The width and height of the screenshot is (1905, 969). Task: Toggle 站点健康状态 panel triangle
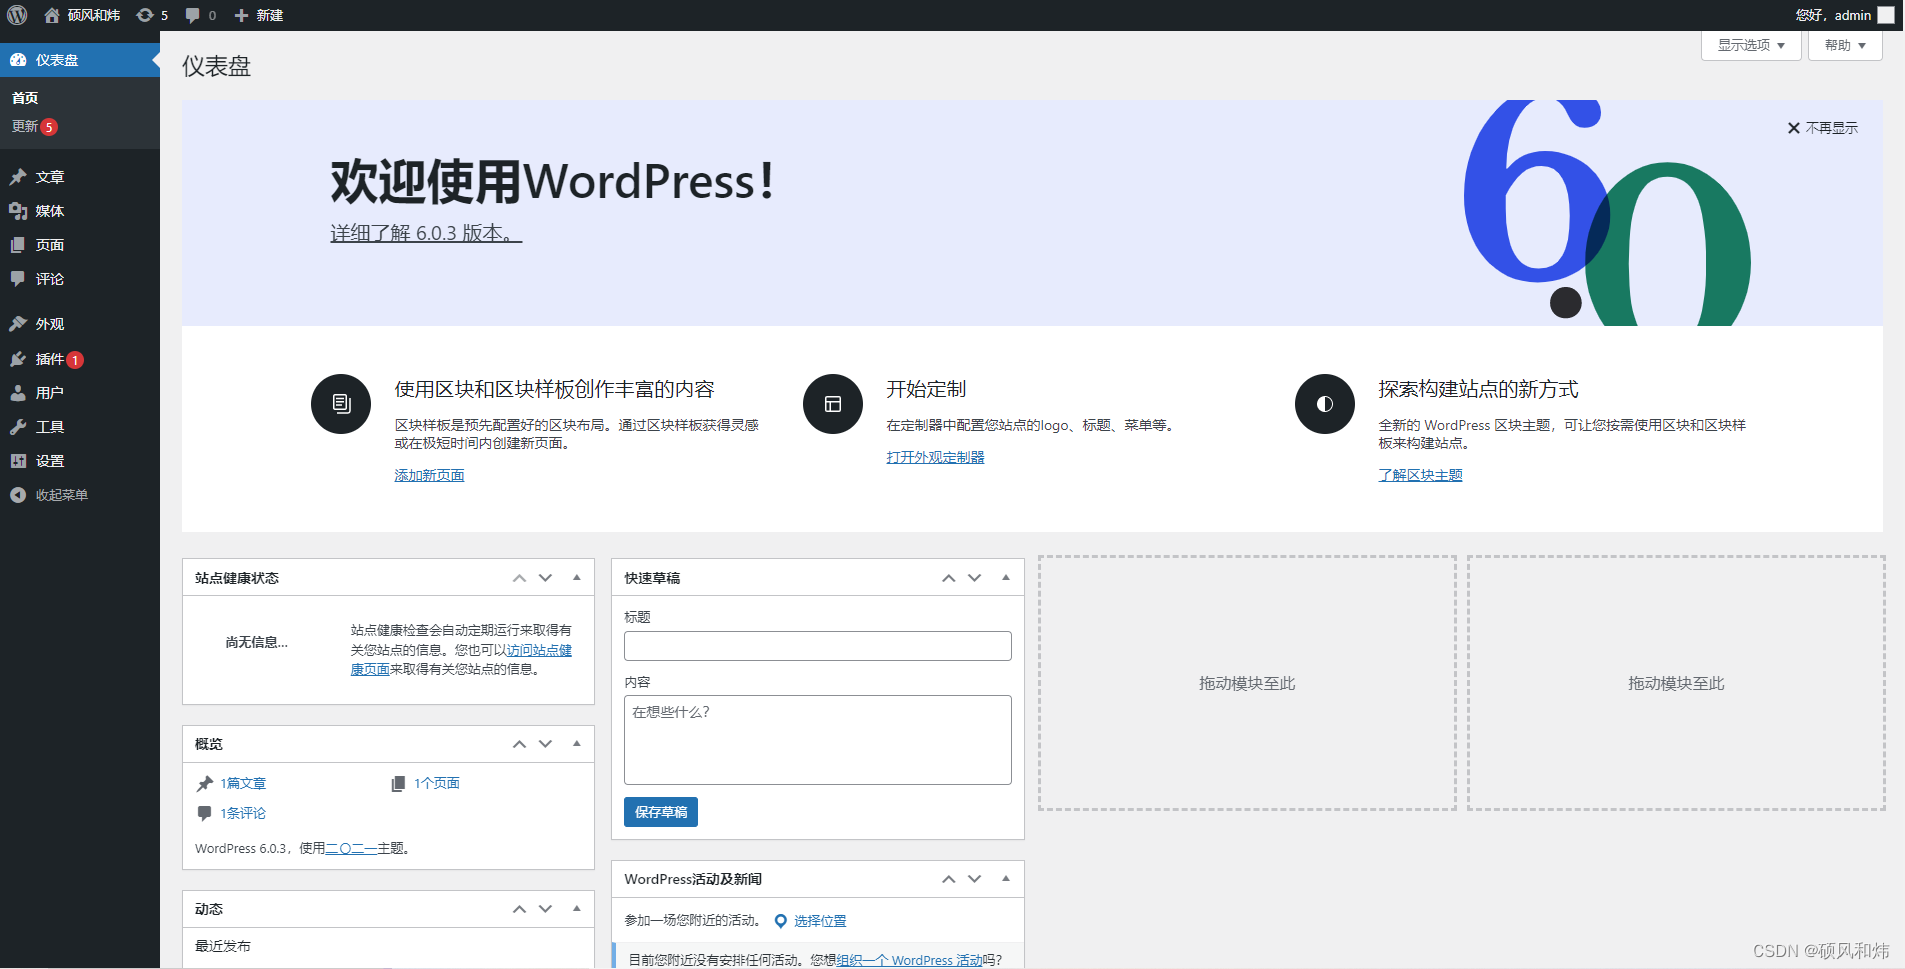(x=577, y=577)
